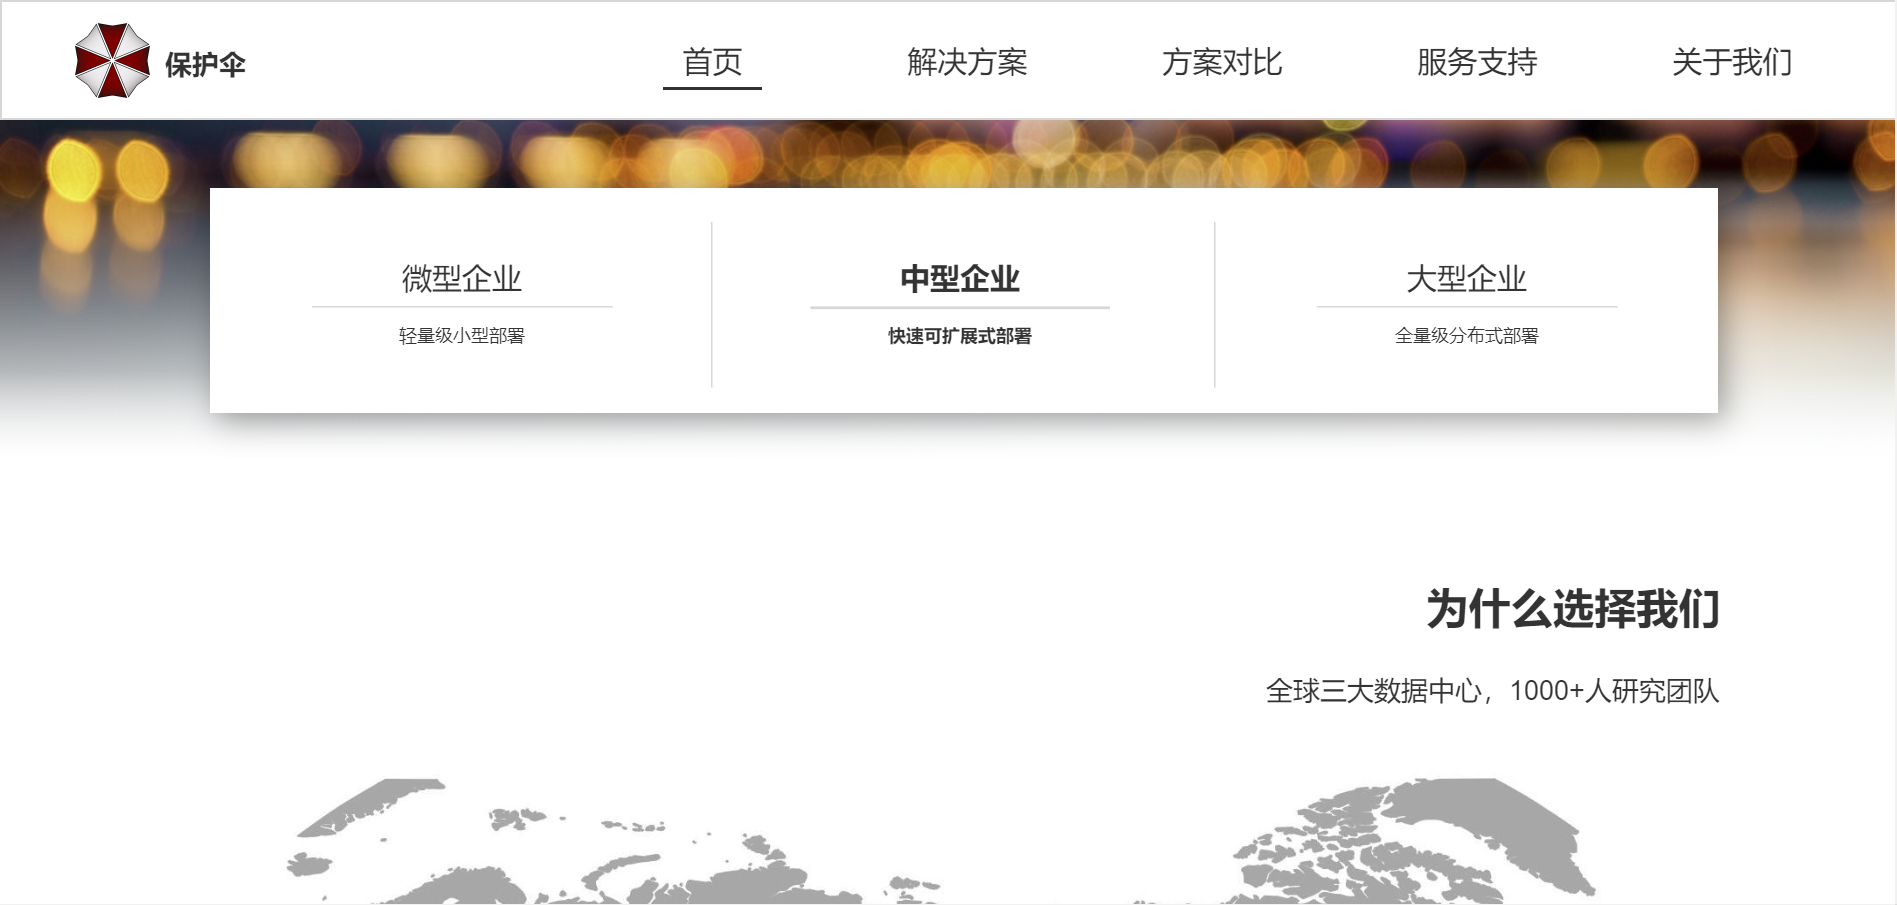The image size is (1897, 905).
Task: Go to 方案对比 page
Action: point(1222,62)
